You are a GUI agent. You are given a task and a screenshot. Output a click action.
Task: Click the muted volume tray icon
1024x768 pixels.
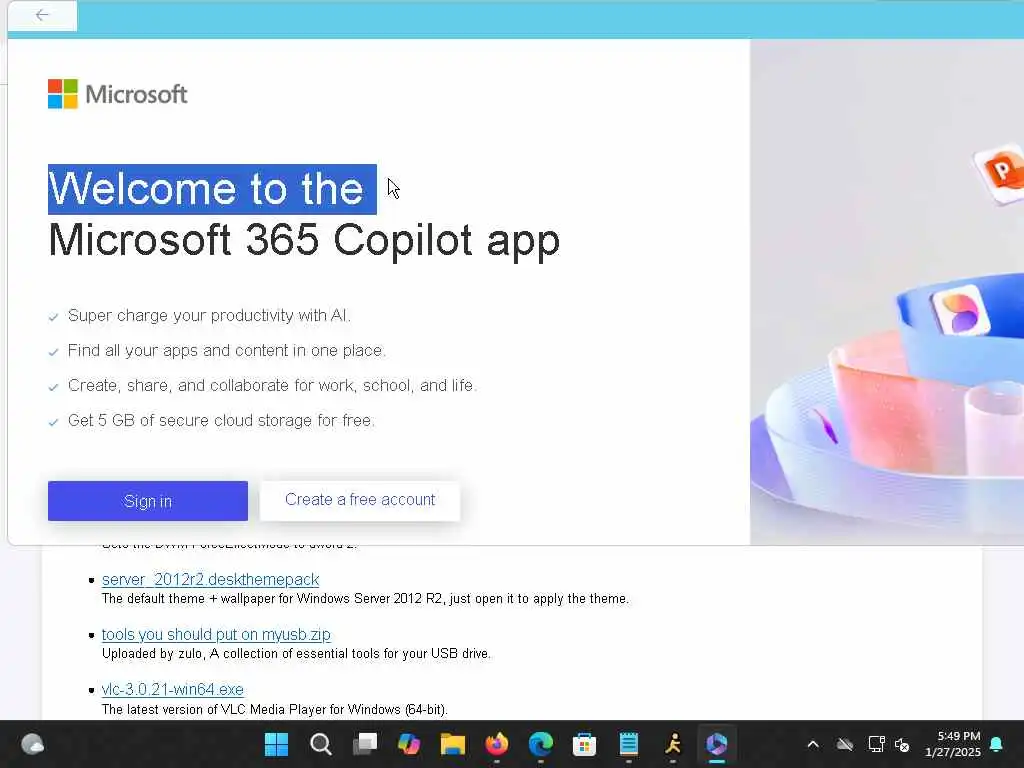click(x=903, y=744)
